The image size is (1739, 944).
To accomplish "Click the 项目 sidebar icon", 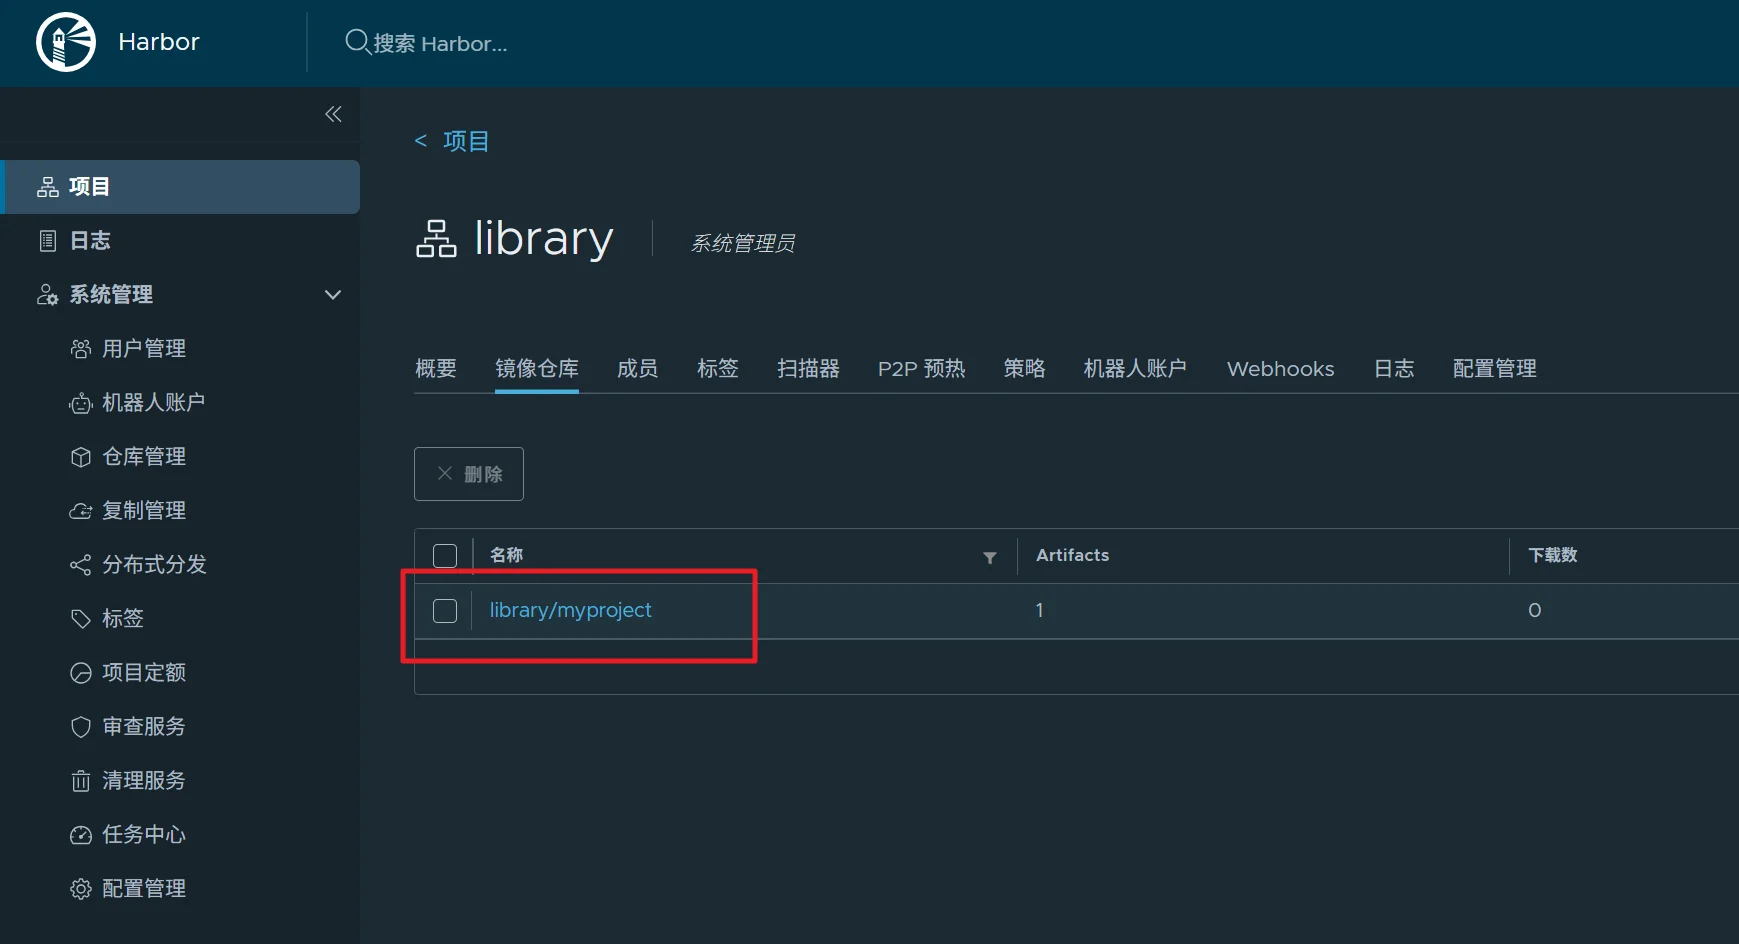I will pos(48,187).
